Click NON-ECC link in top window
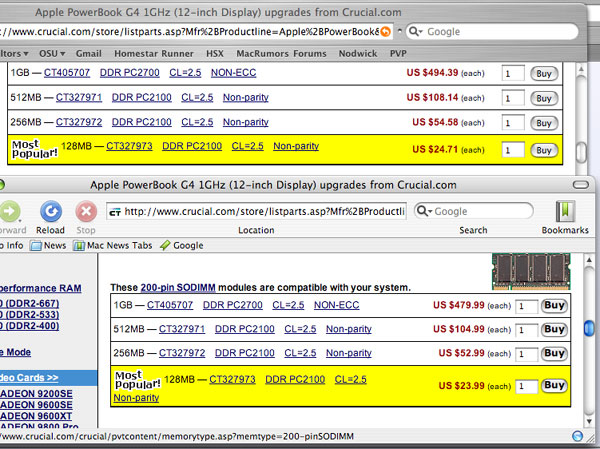The width and height of the screenshot is (600, 449). 233,73
